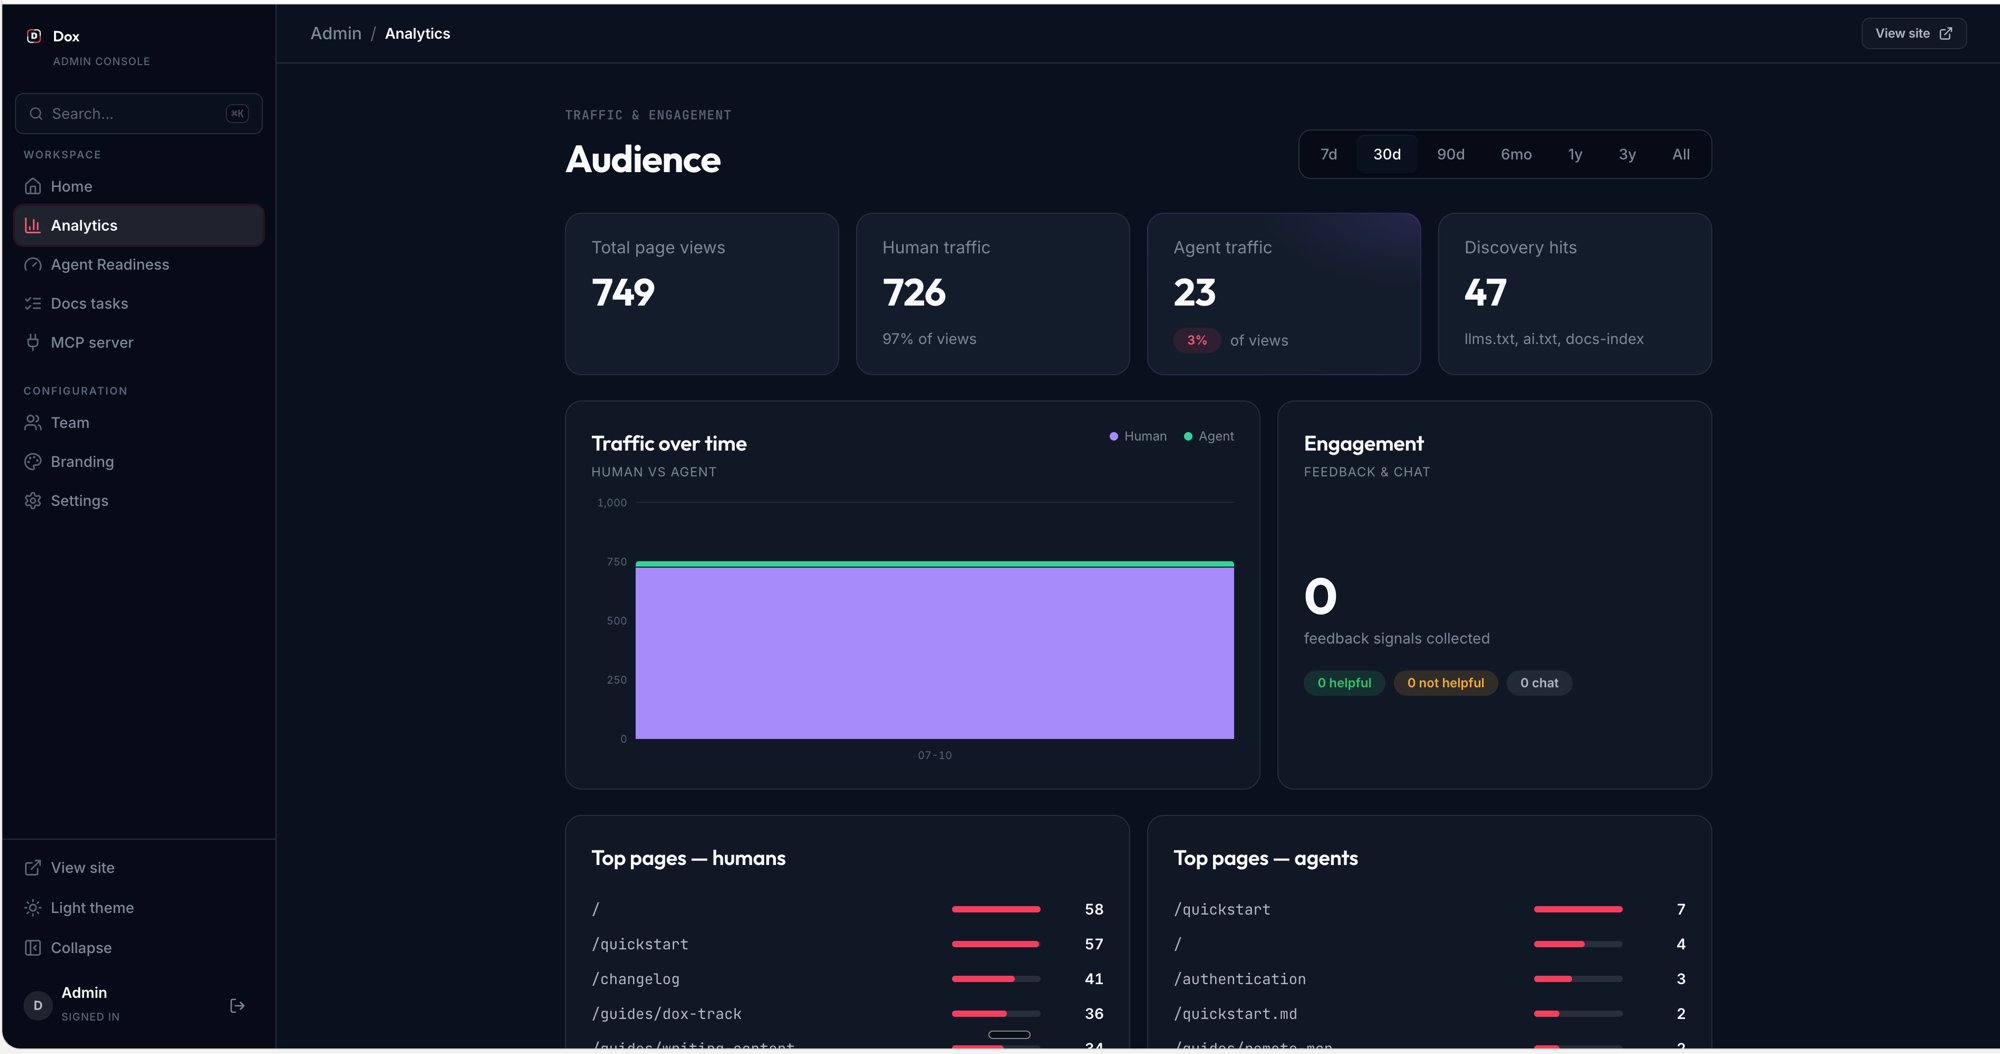Choose the 1y time range
The image size is (2000, 1054).
(1575, 154)
